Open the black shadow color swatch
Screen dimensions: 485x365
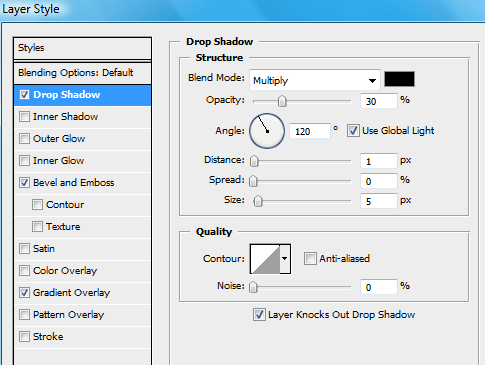399,79
